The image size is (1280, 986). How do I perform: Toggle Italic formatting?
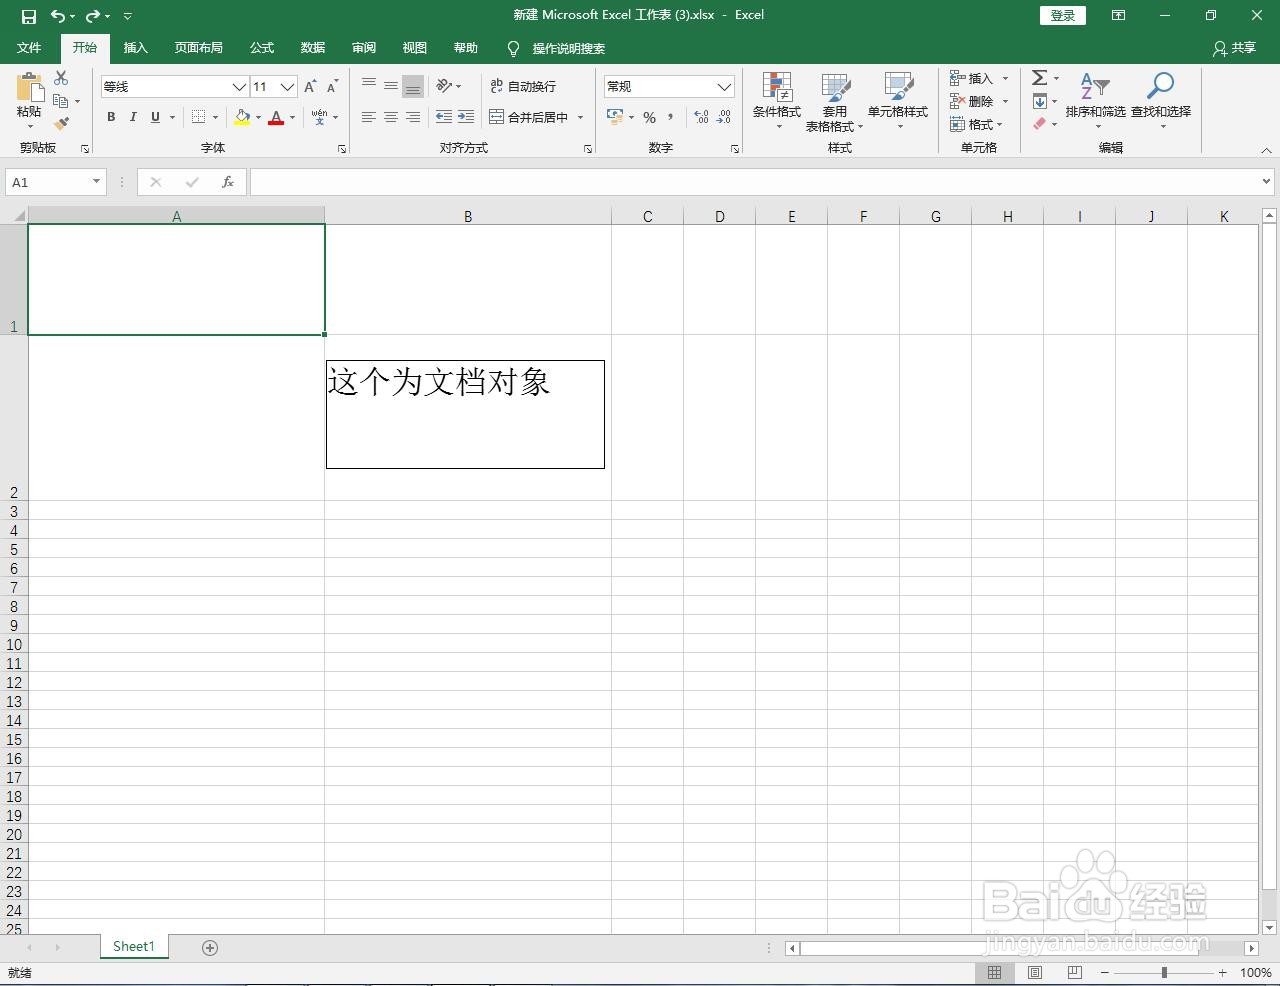pyautogui.click(x=133, y=117)
